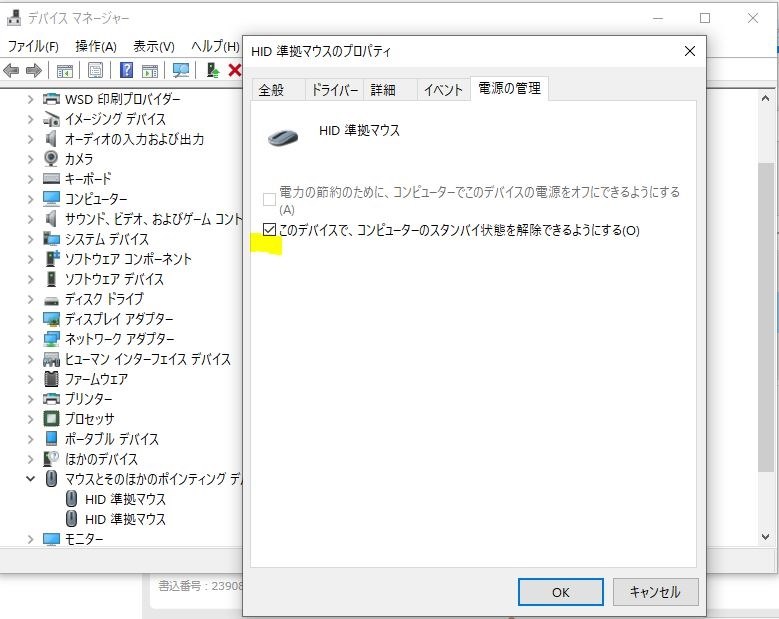Select the second HID 準拠マウス tree item

[x=125, y=519]
